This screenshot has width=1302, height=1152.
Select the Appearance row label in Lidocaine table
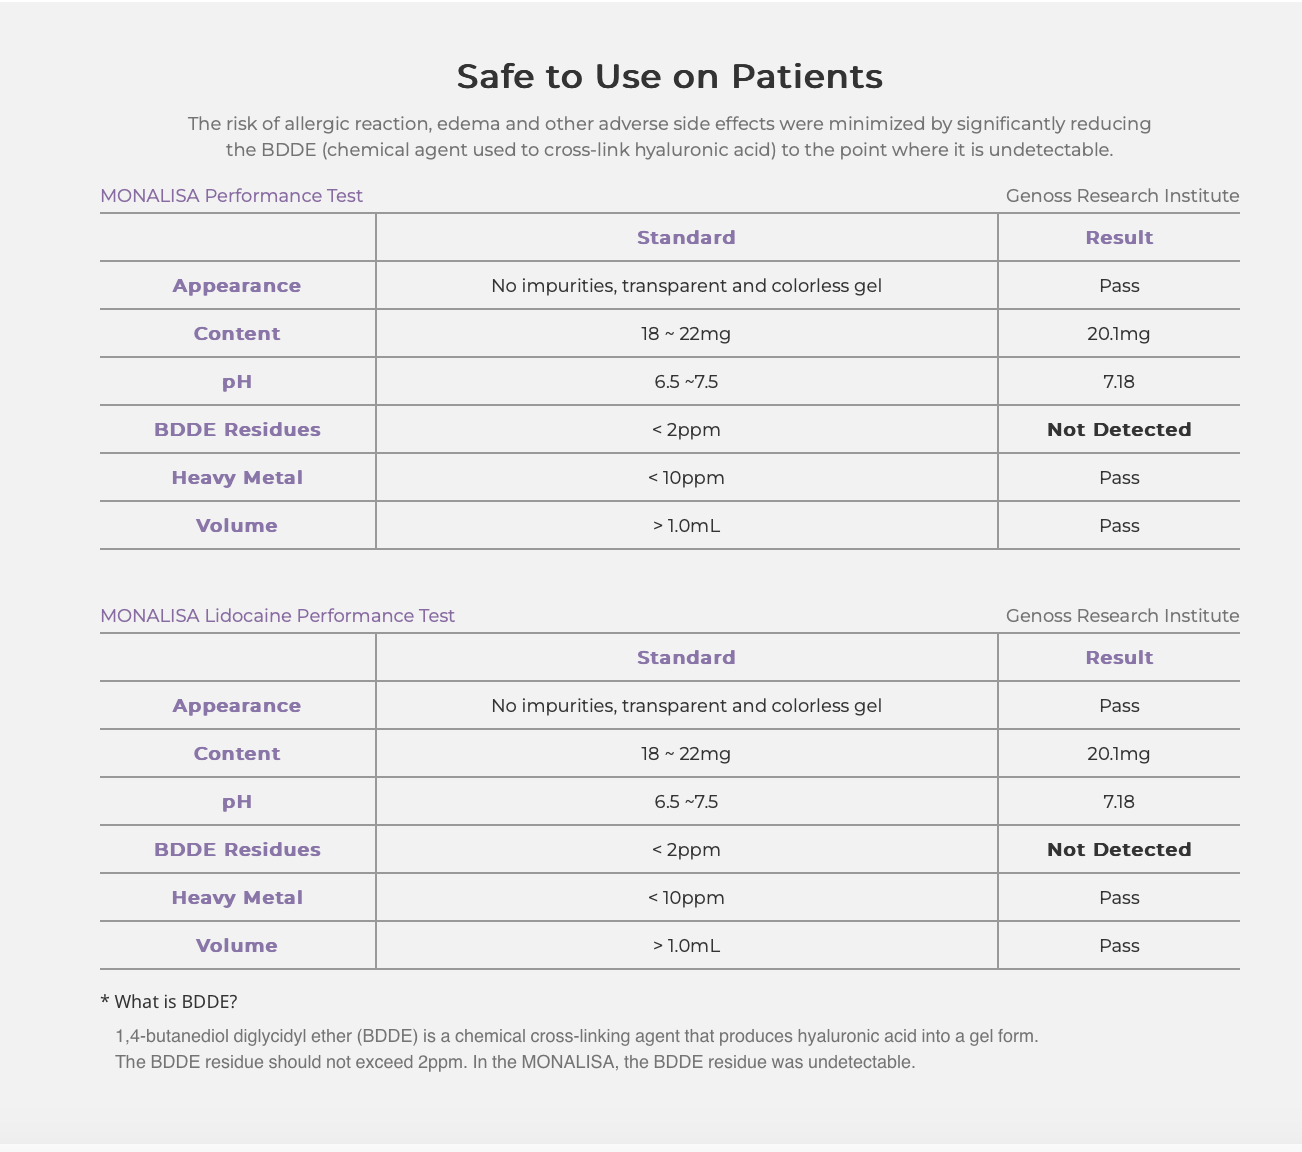pyautogui.click(x=237, y=706)
